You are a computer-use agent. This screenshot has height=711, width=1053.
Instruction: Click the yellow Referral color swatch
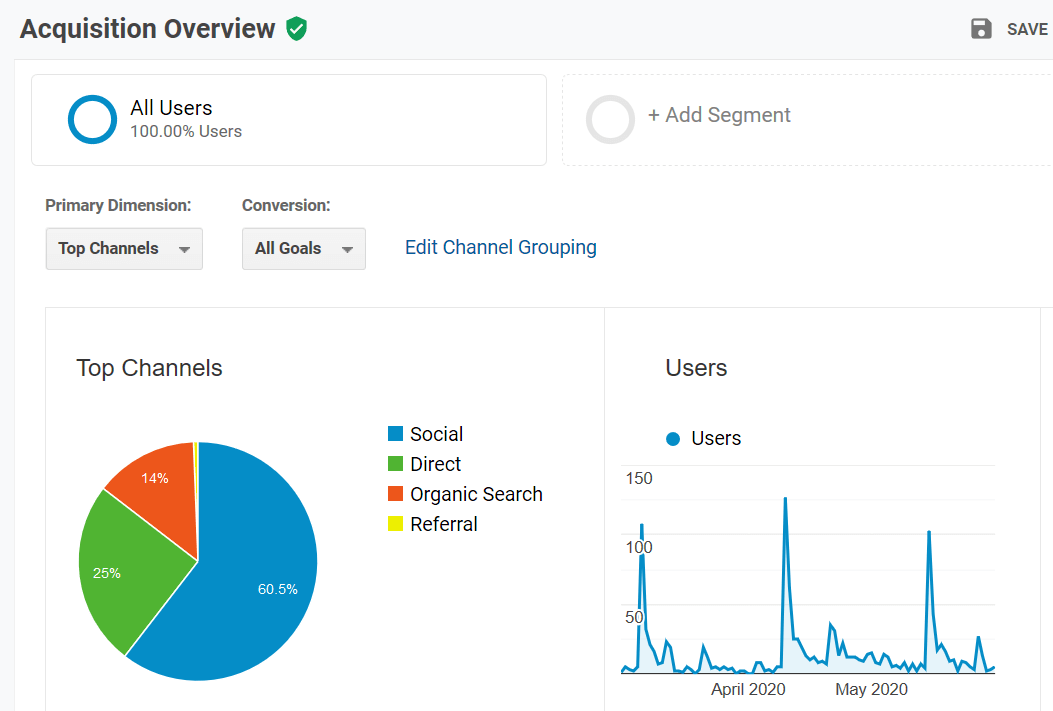point(394,523)
